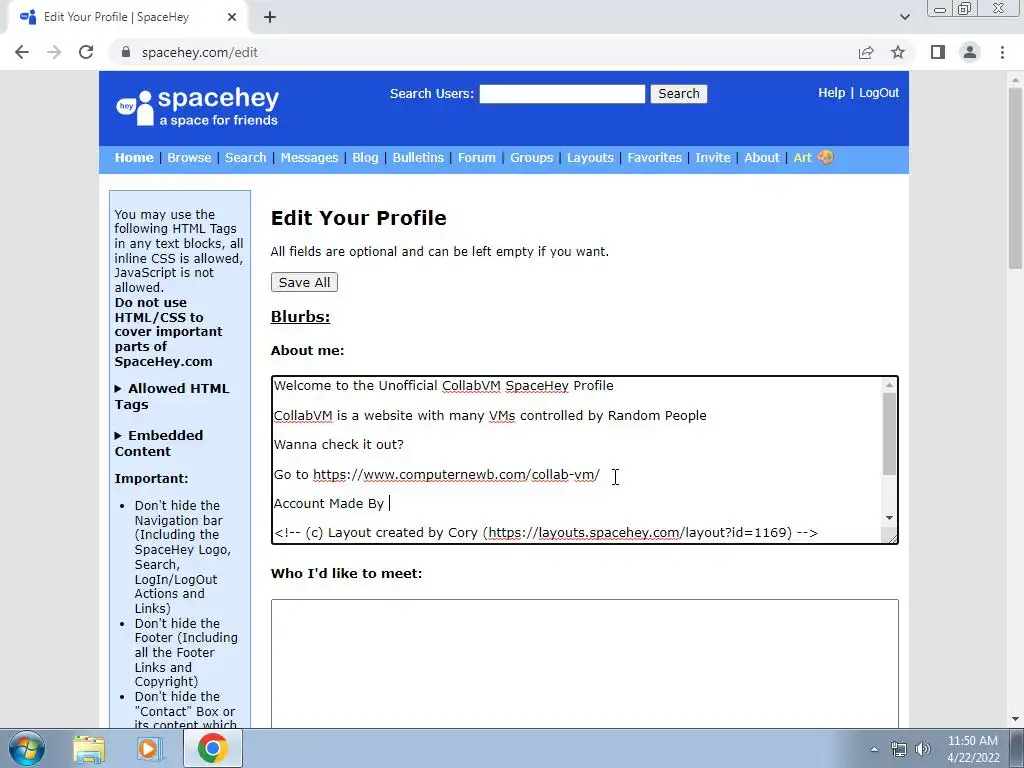Open About in navigation bar
The height and width of the screenshot is (768, 1024).
click(761, 157)
